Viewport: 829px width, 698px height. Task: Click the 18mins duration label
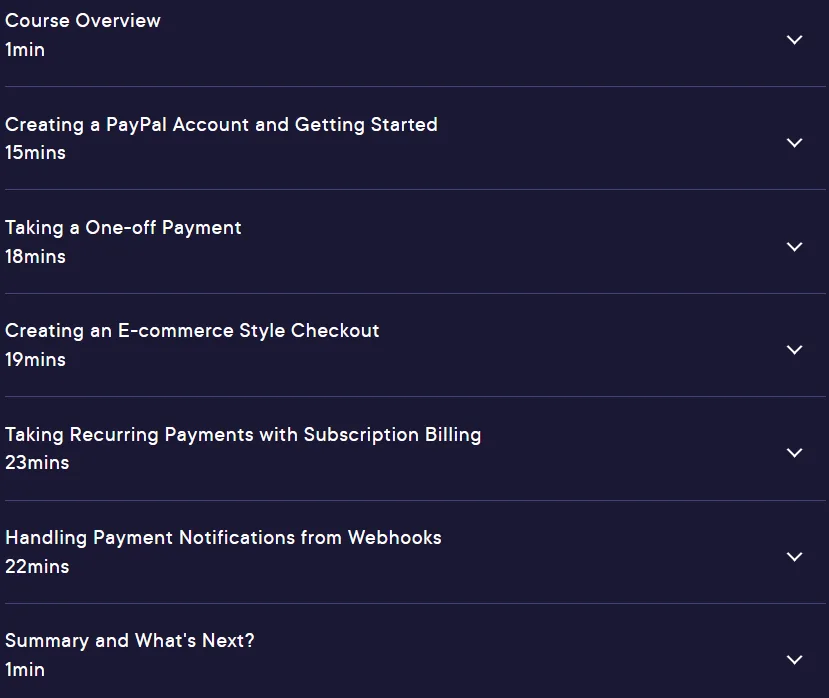tap(35, 257)
